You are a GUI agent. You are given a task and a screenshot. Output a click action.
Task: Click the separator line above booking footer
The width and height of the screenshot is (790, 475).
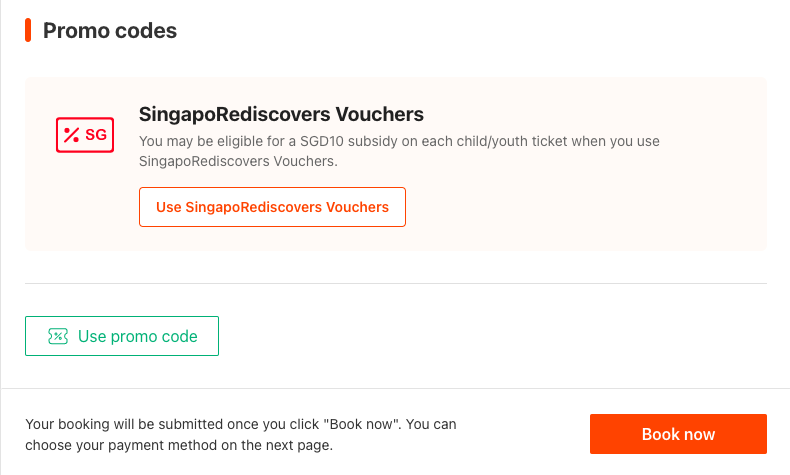pyautogui.click(x=396, y=388)
